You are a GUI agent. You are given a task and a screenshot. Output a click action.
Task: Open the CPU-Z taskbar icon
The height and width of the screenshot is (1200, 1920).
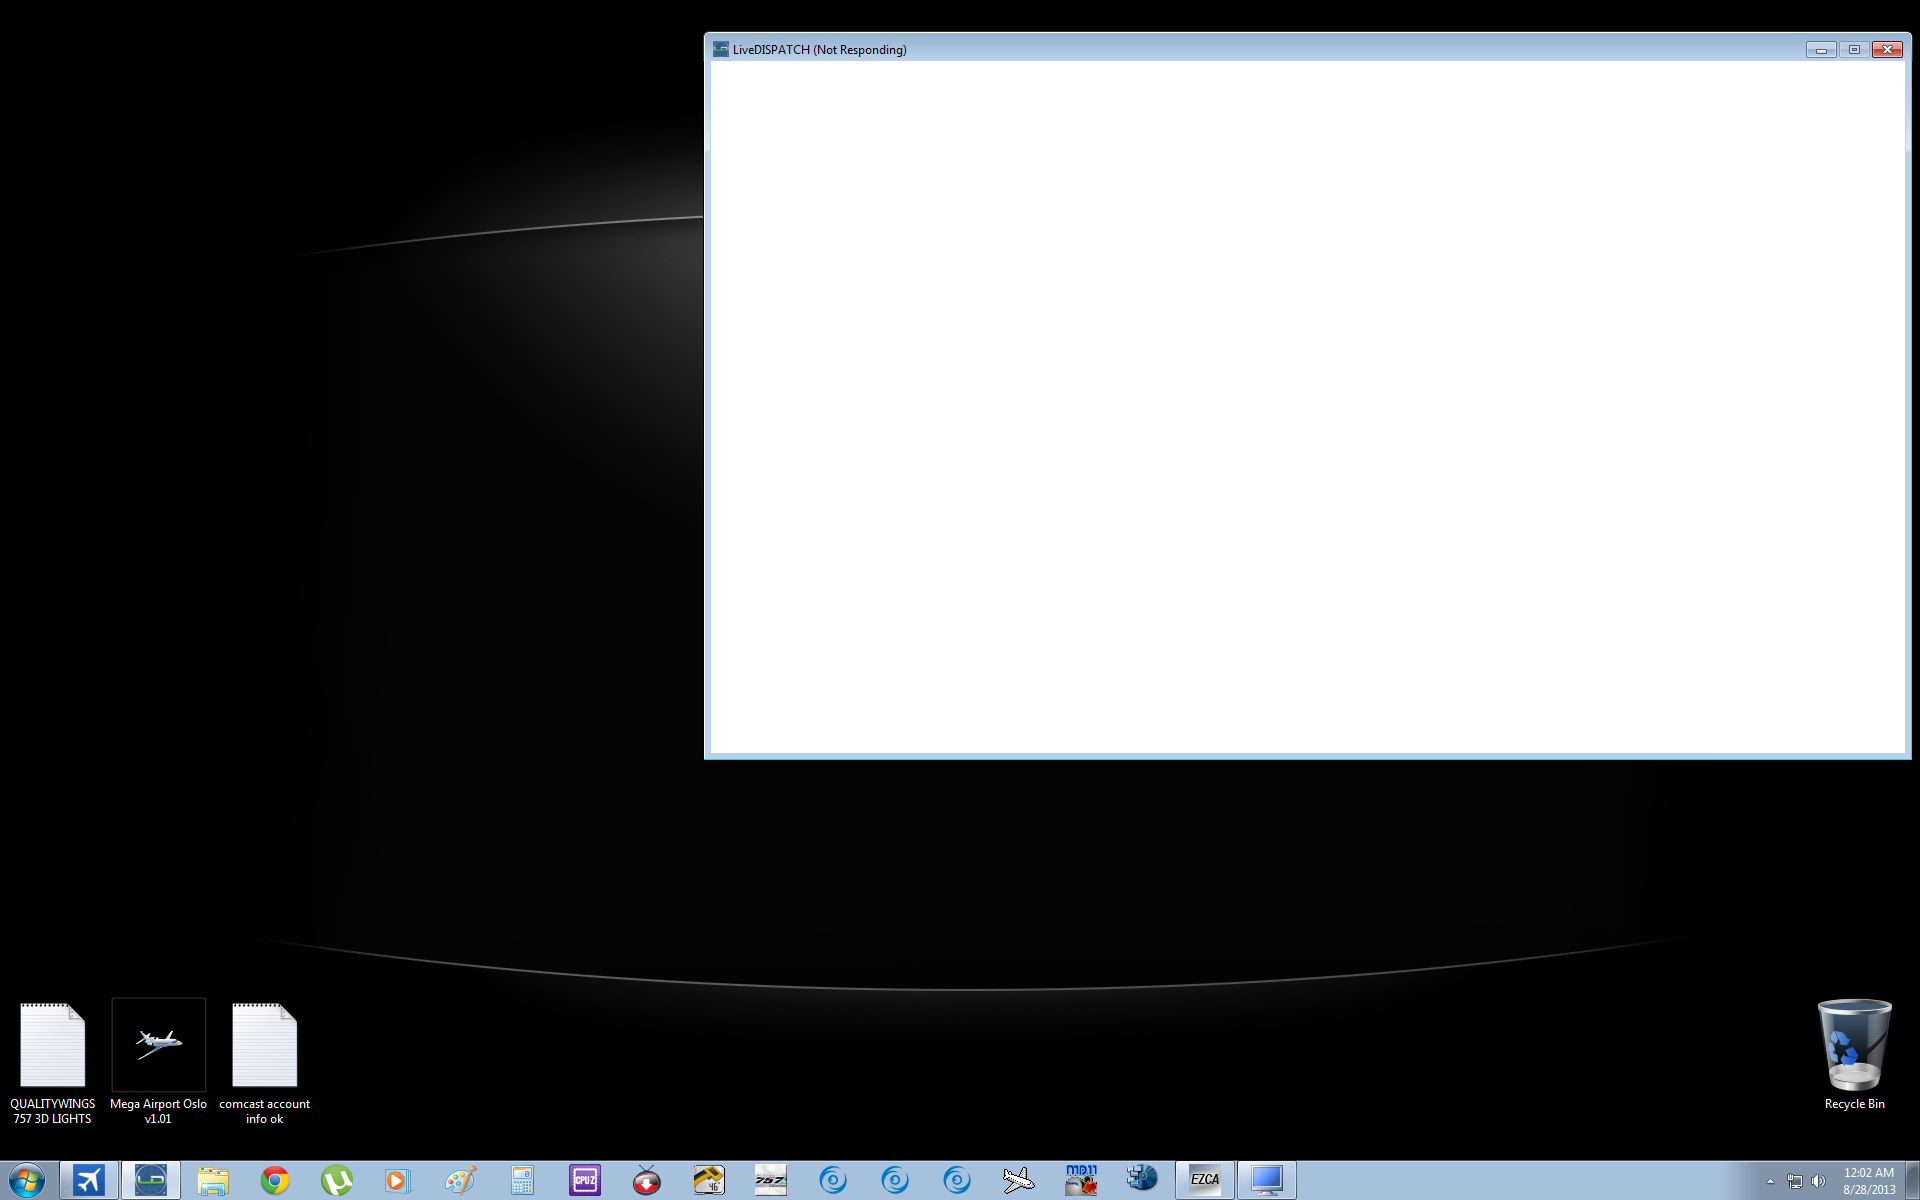pos(585,1180)
